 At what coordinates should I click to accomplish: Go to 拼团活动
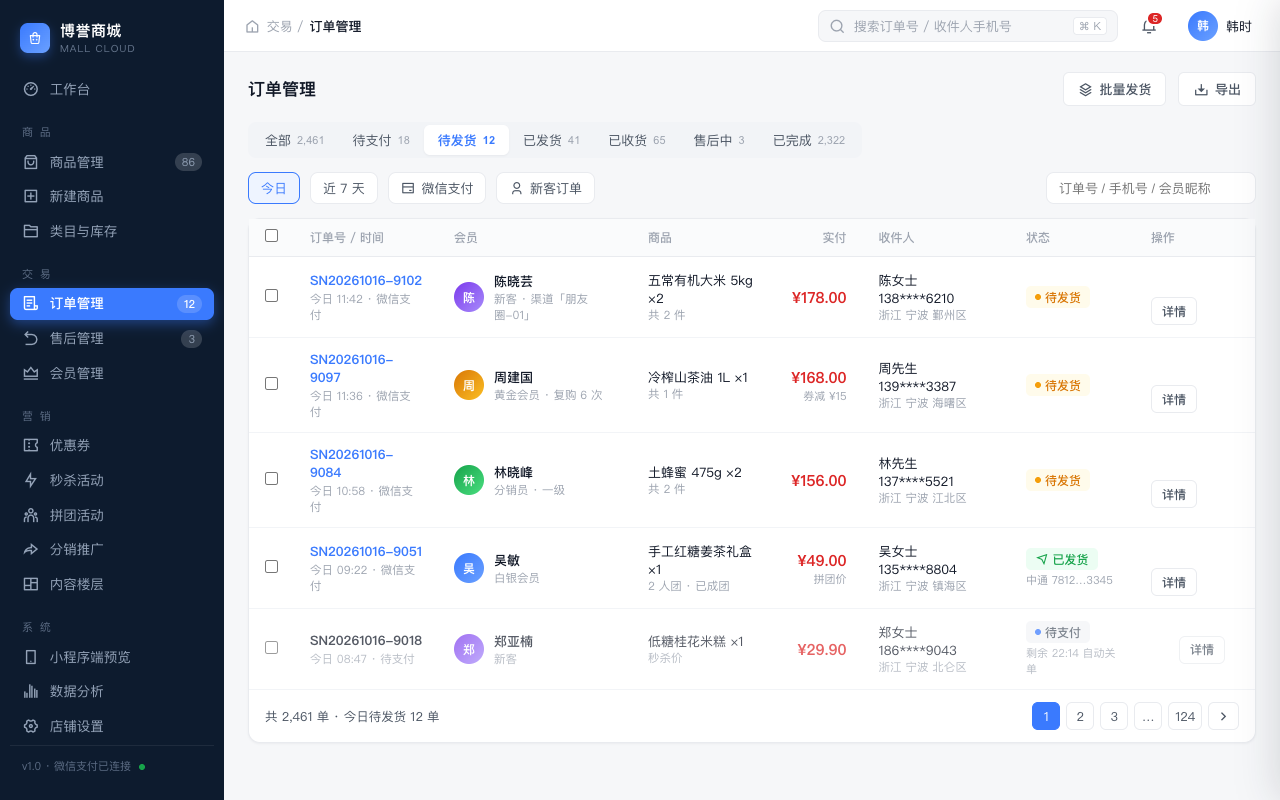pyautogui.click(x=112, y=515)
